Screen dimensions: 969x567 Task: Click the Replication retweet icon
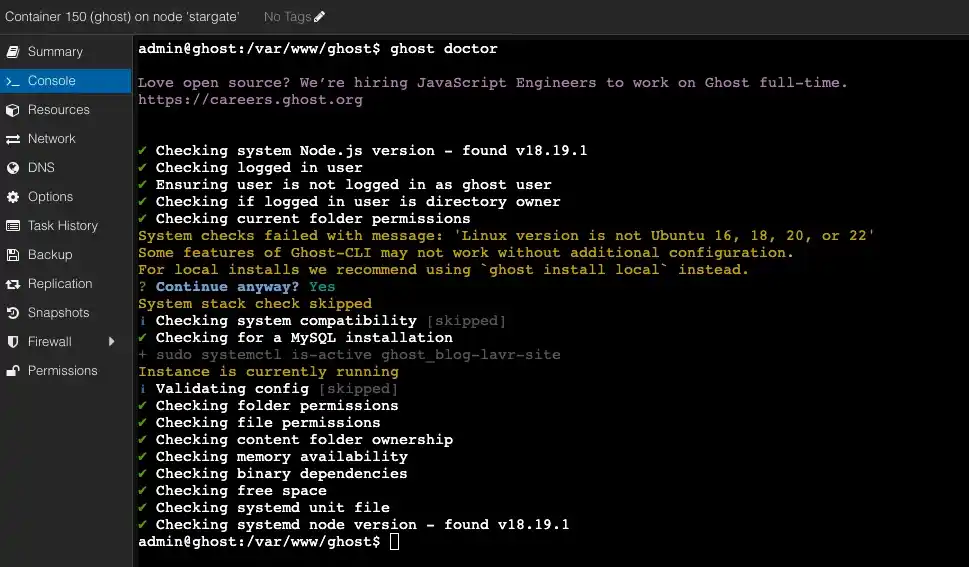tap(12, 284)
